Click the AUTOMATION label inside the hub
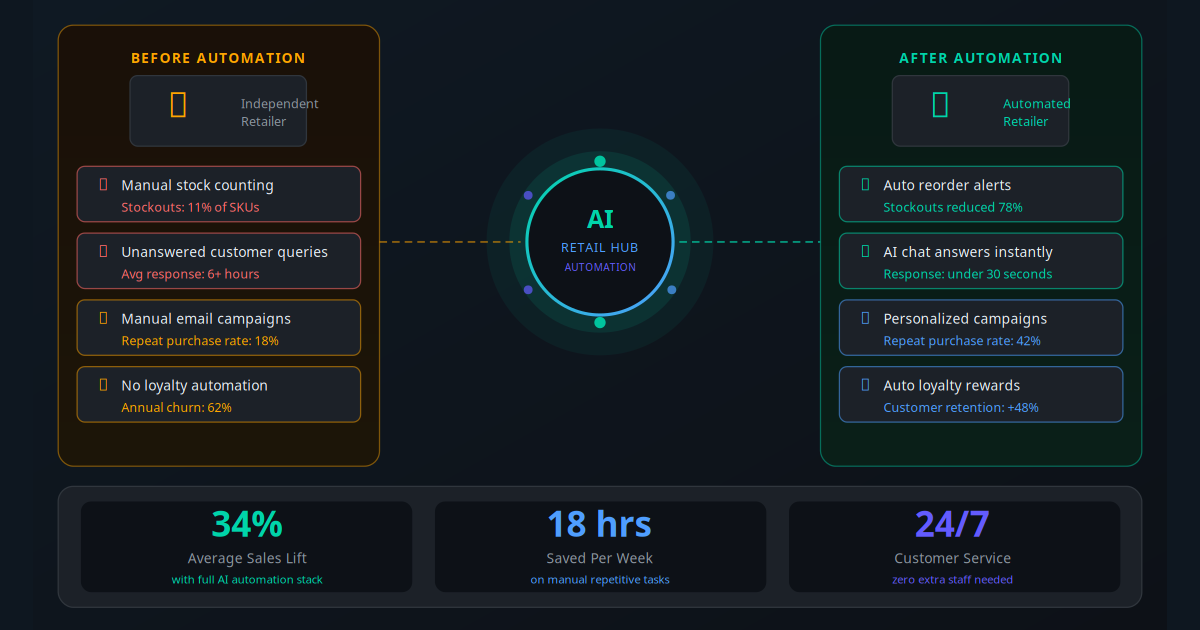 600,267
